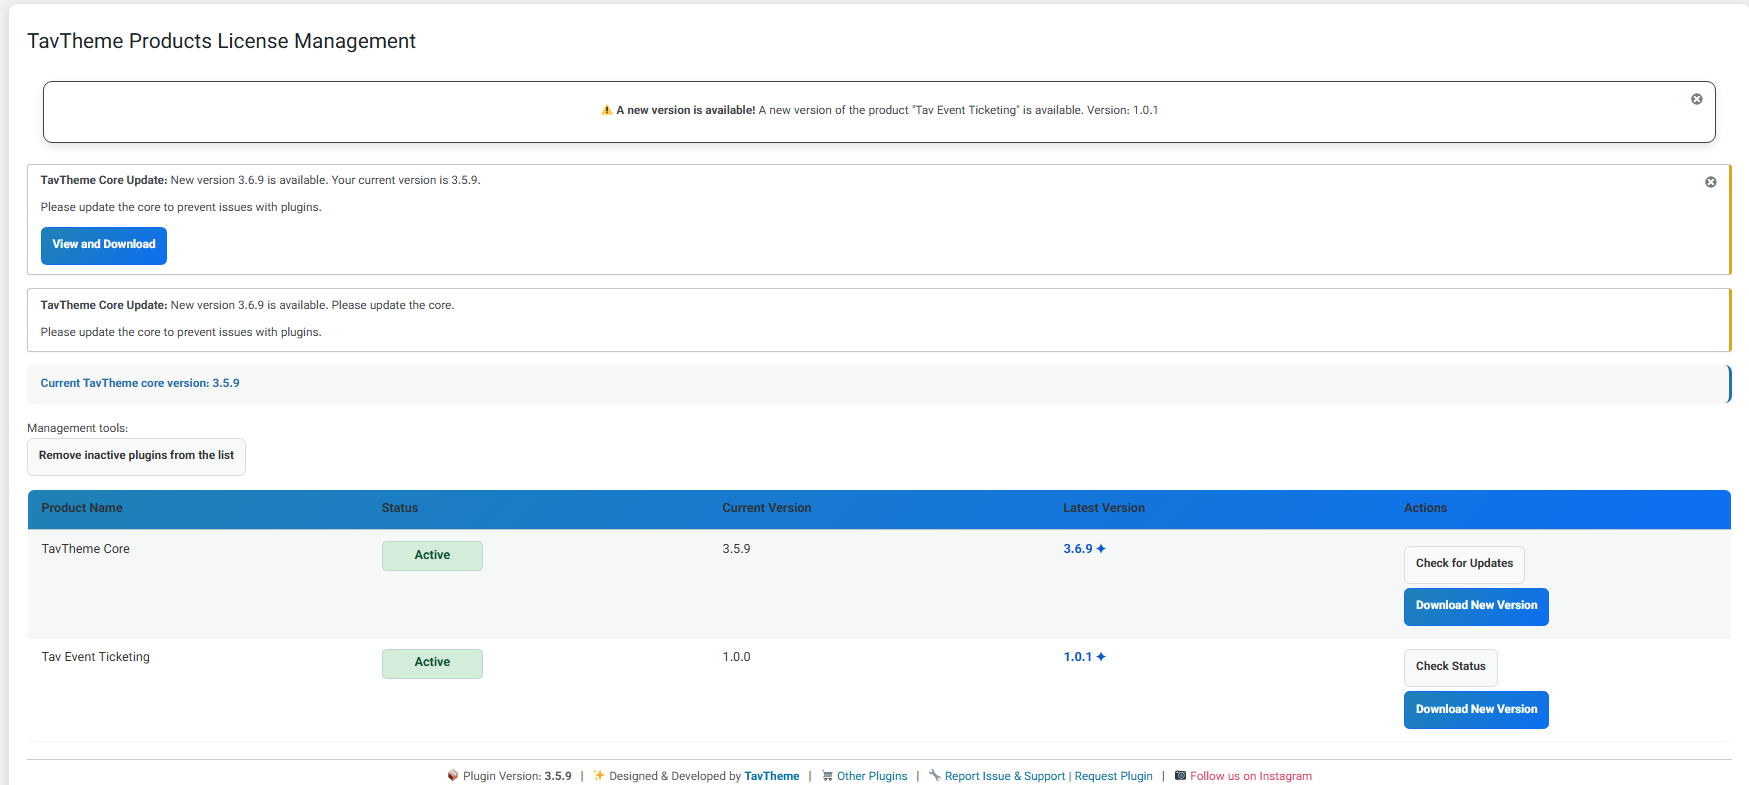
Task: Click Check Status for Tav Event Ticketing
Action: click(x=1450, y=667)
